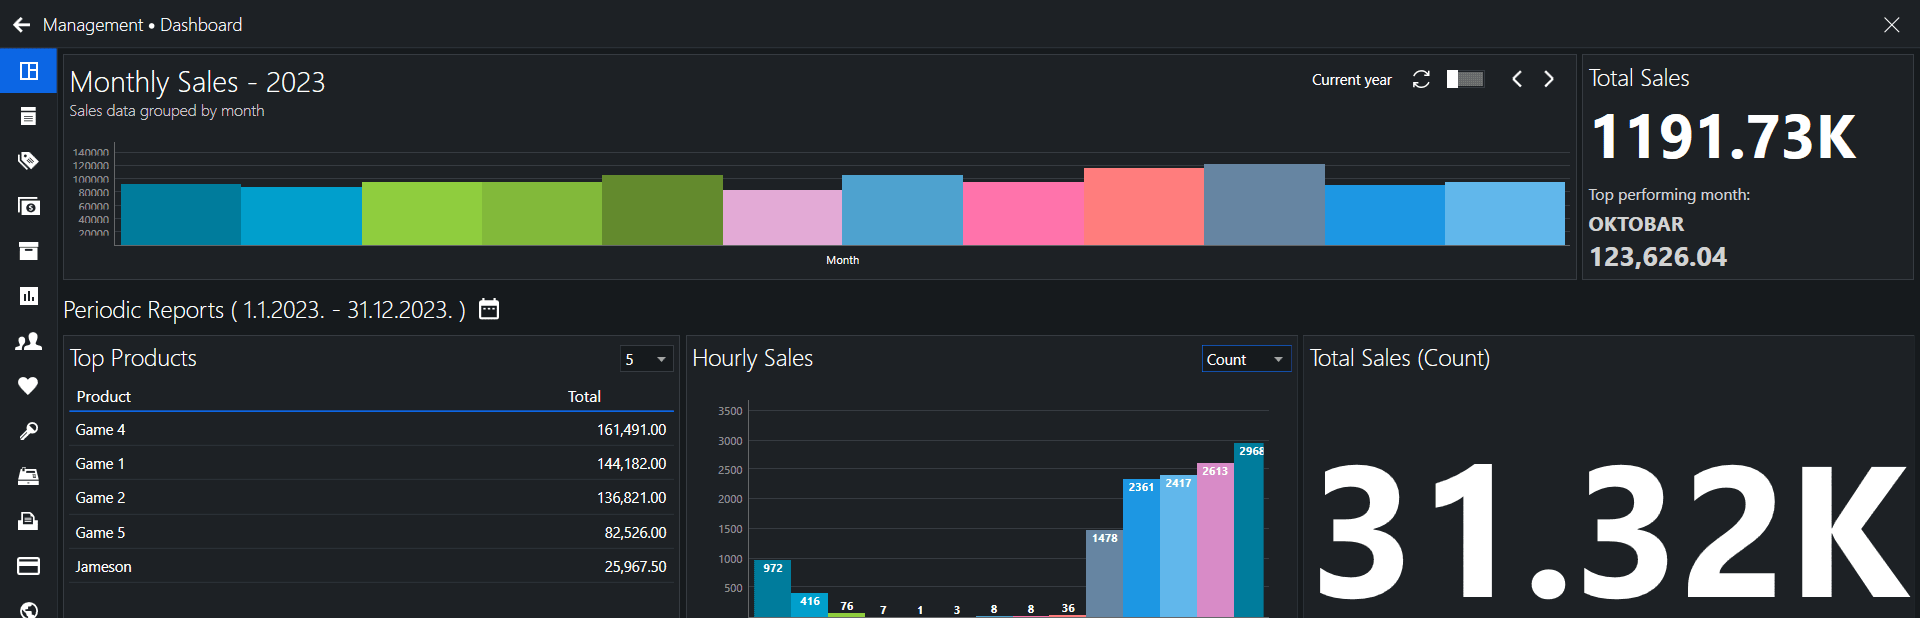
Task: Open the price tags sidebar icon
Action: click(29, 161)
